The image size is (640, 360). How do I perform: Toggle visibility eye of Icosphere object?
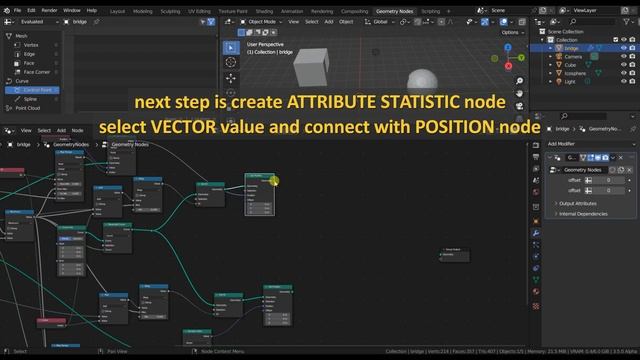coord(624,73)
